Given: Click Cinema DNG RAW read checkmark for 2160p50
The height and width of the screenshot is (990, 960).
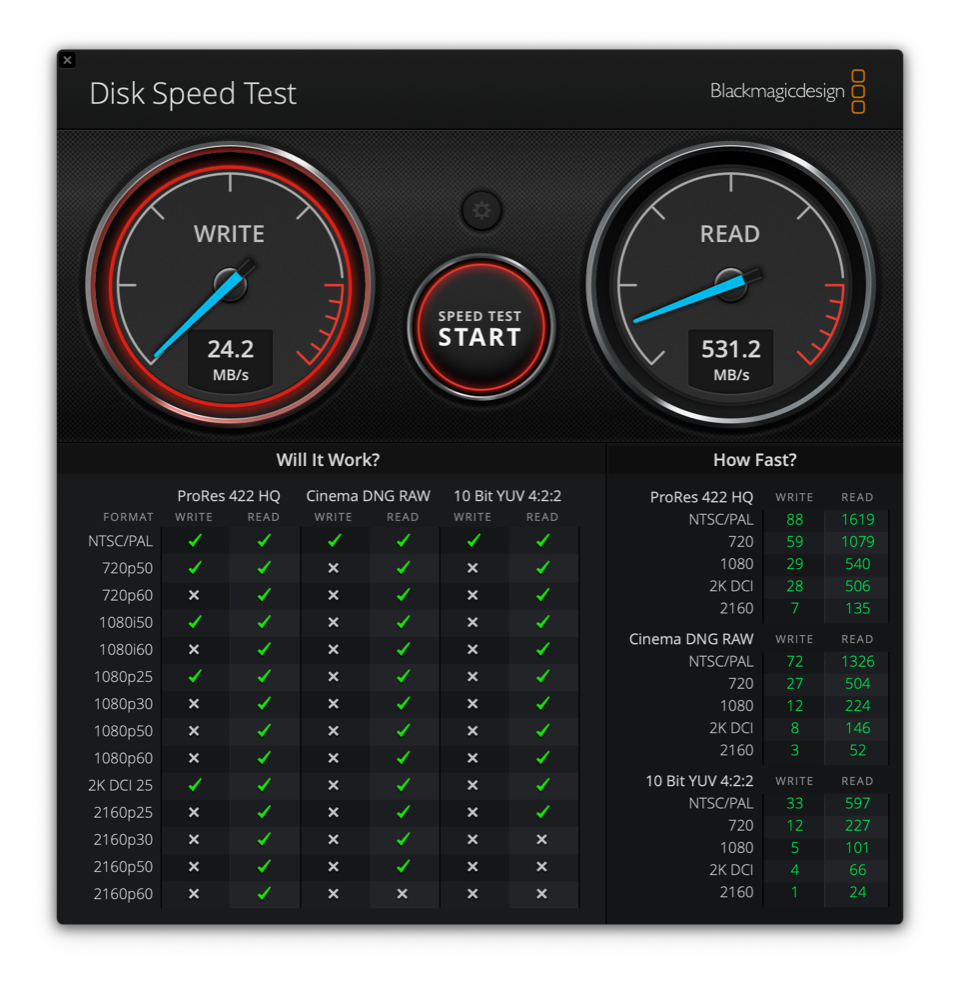Looking at the screenshot, I should (x=403, y=866).
